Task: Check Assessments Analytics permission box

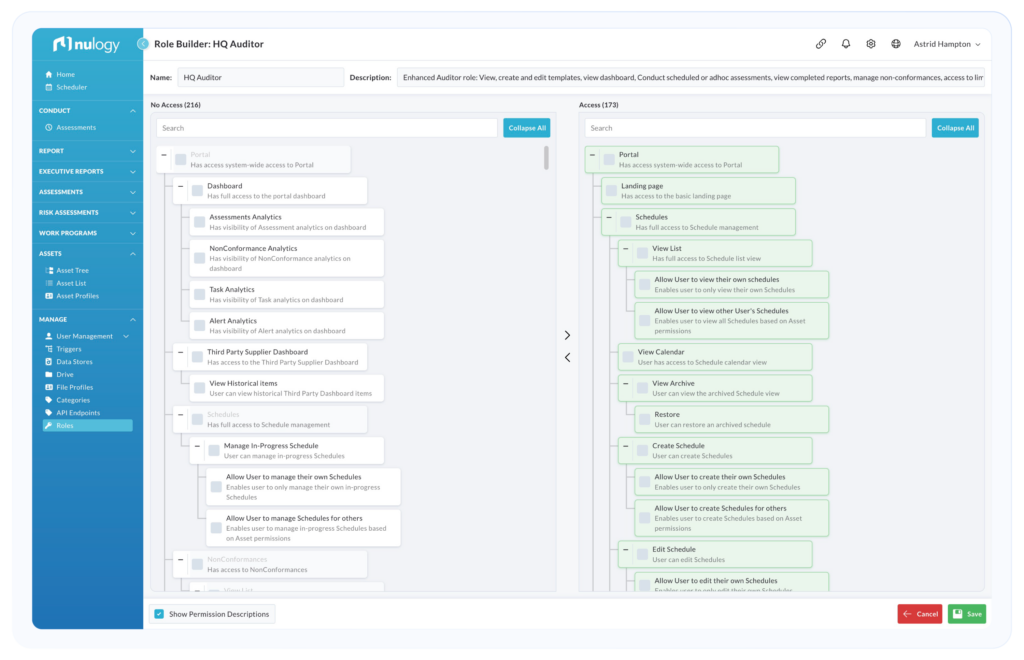Action: pyautogui.click(x=200, y=222)
